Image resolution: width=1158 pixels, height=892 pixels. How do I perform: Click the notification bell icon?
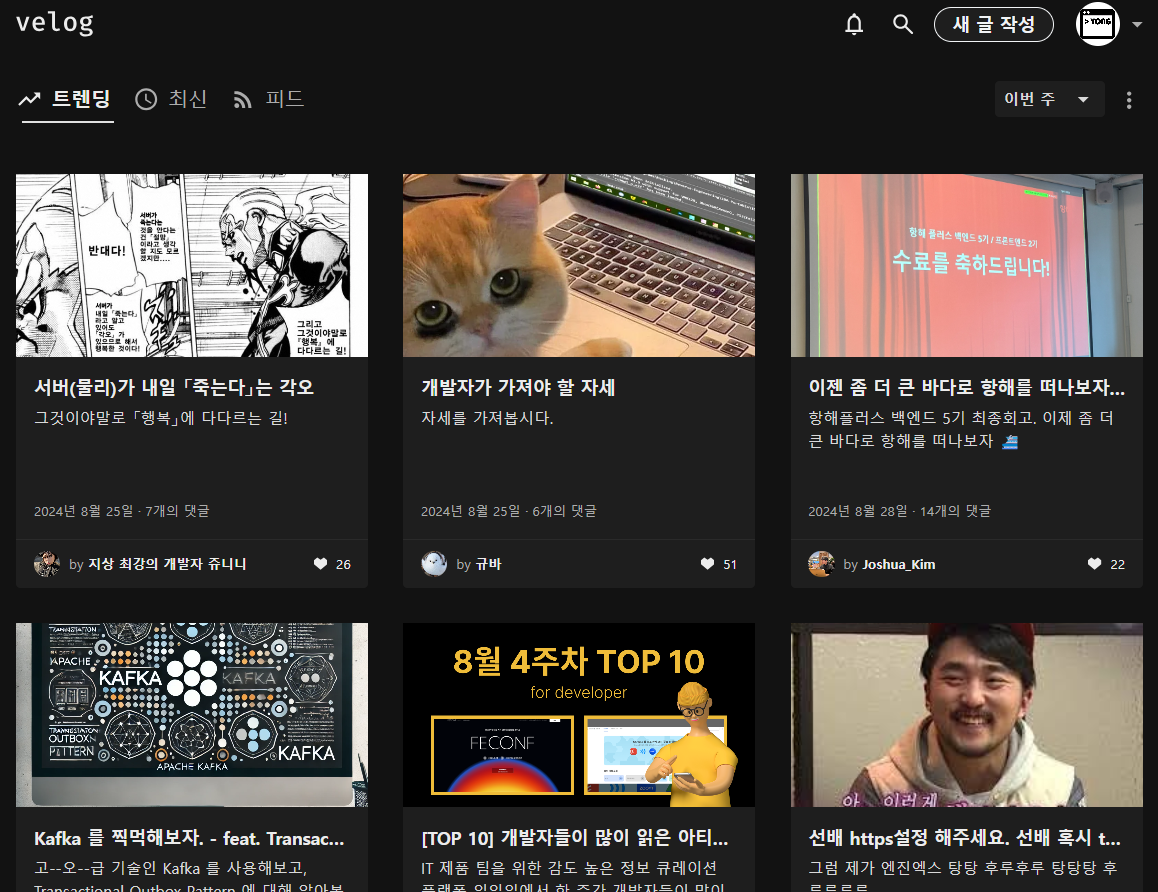click(x=854, y=24)
